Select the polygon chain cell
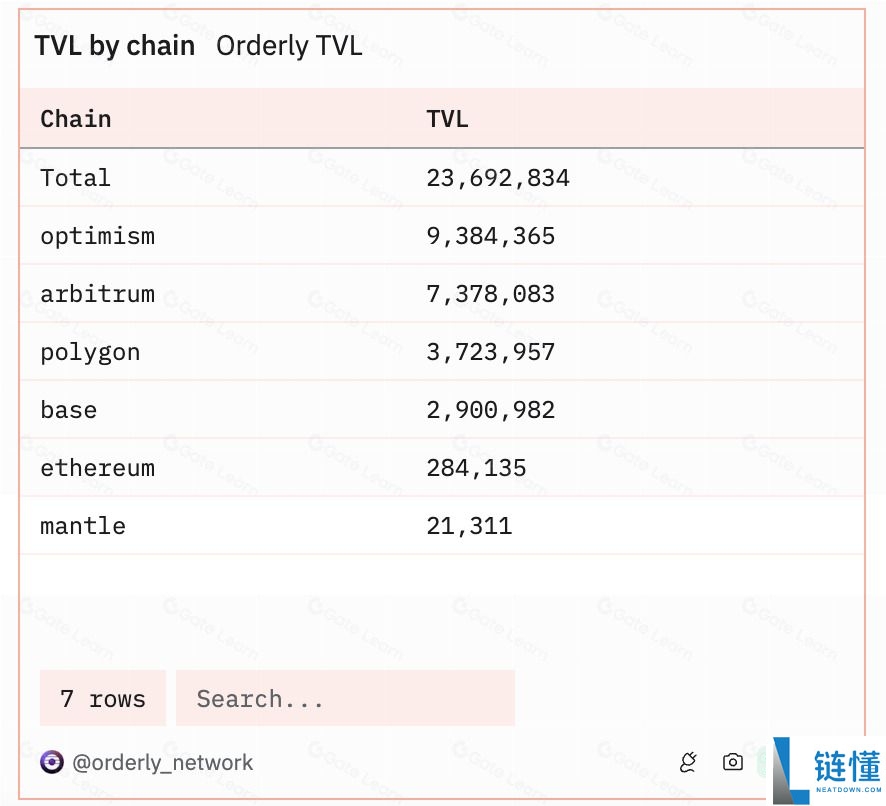886x806 pixels. pyautogui.click(x=90, y=353)
